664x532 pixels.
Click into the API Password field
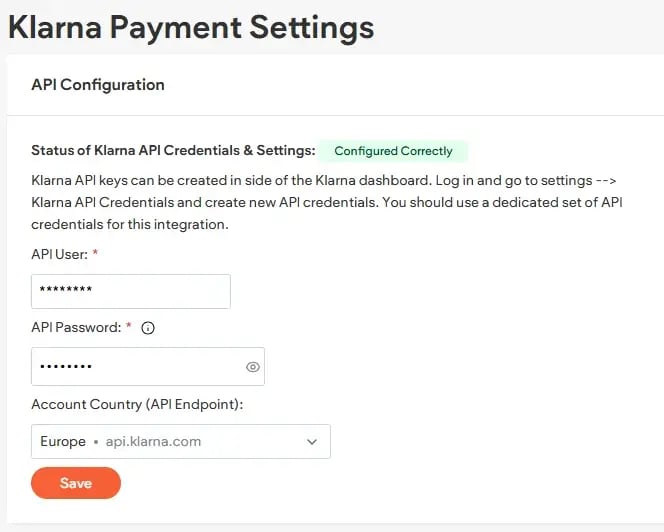coord(135,367)
